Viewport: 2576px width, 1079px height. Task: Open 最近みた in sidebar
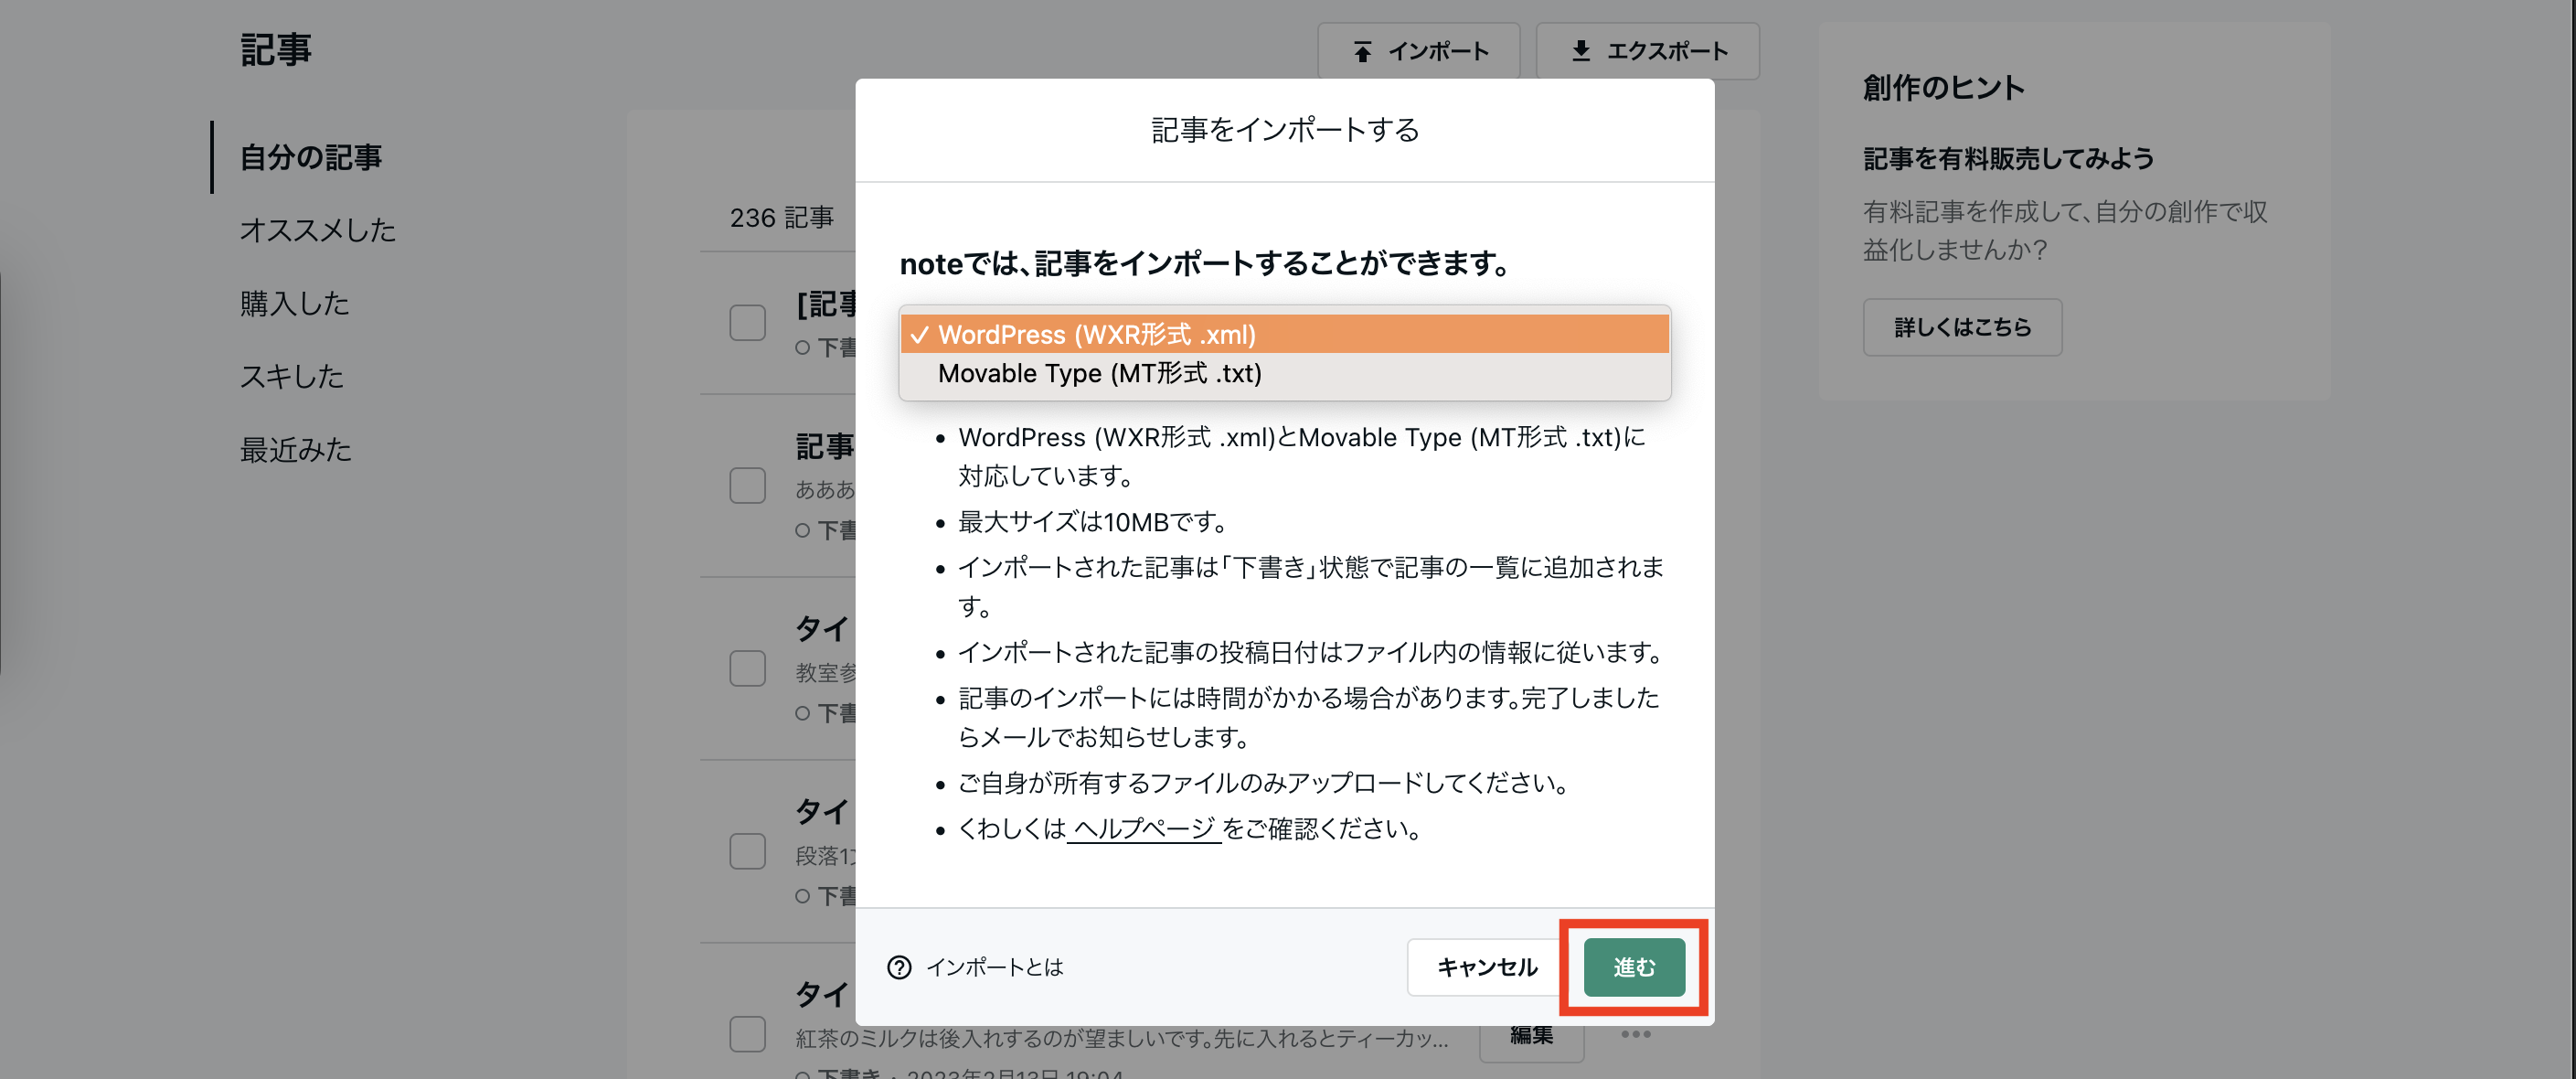pos(296,449)
